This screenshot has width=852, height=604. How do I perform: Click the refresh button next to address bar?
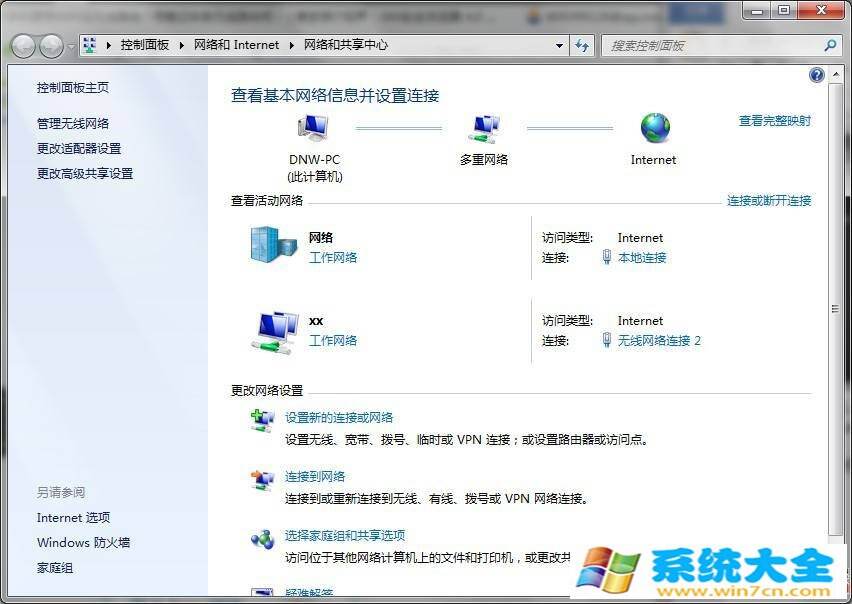(582, 46)
